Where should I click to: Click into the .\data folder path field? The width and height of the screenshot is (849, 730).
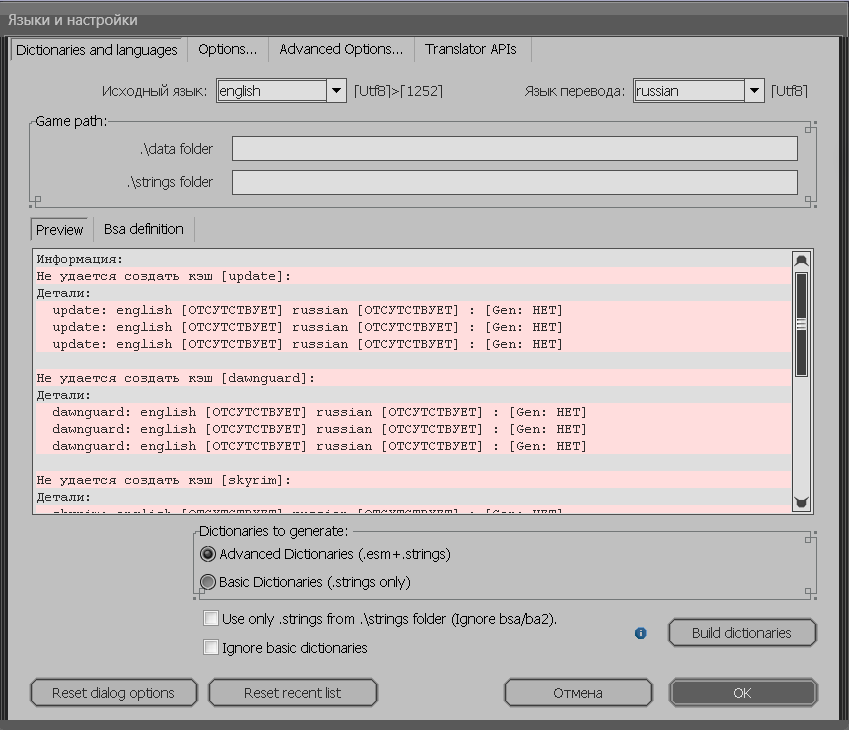click(x=514, y=149)
